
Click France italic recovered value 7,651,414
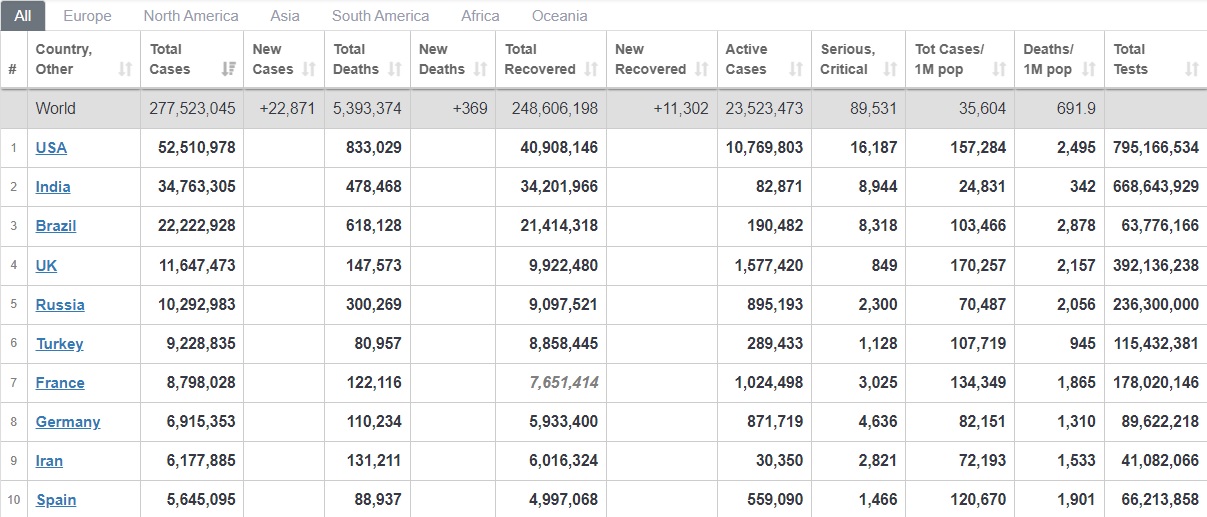click(564, 383)
